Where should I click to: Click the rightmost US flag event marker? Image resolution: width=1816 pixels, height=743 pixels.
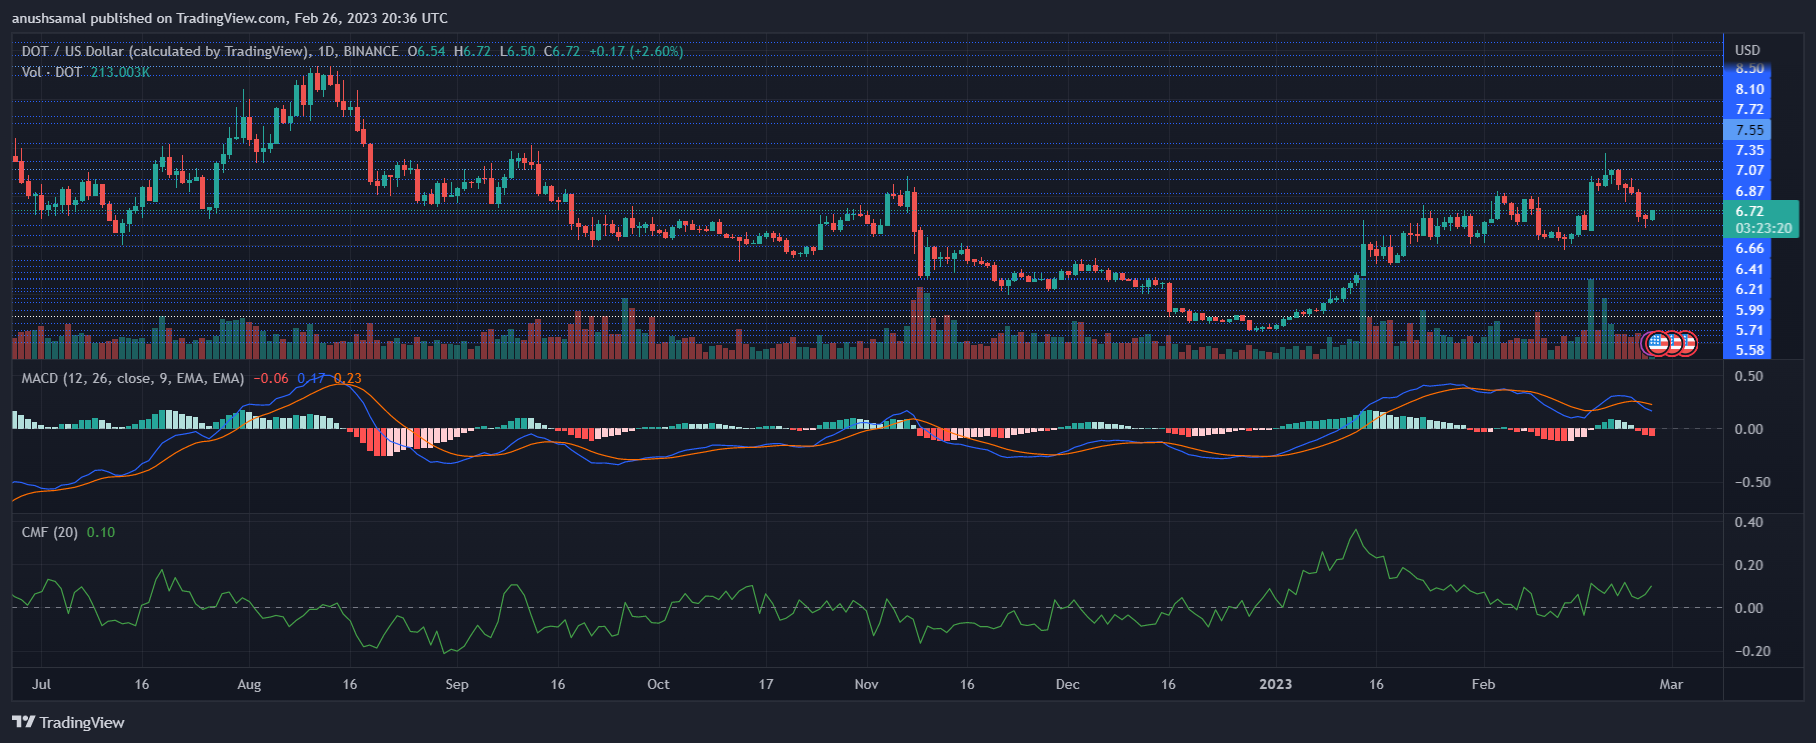[x=1687, y=343]
